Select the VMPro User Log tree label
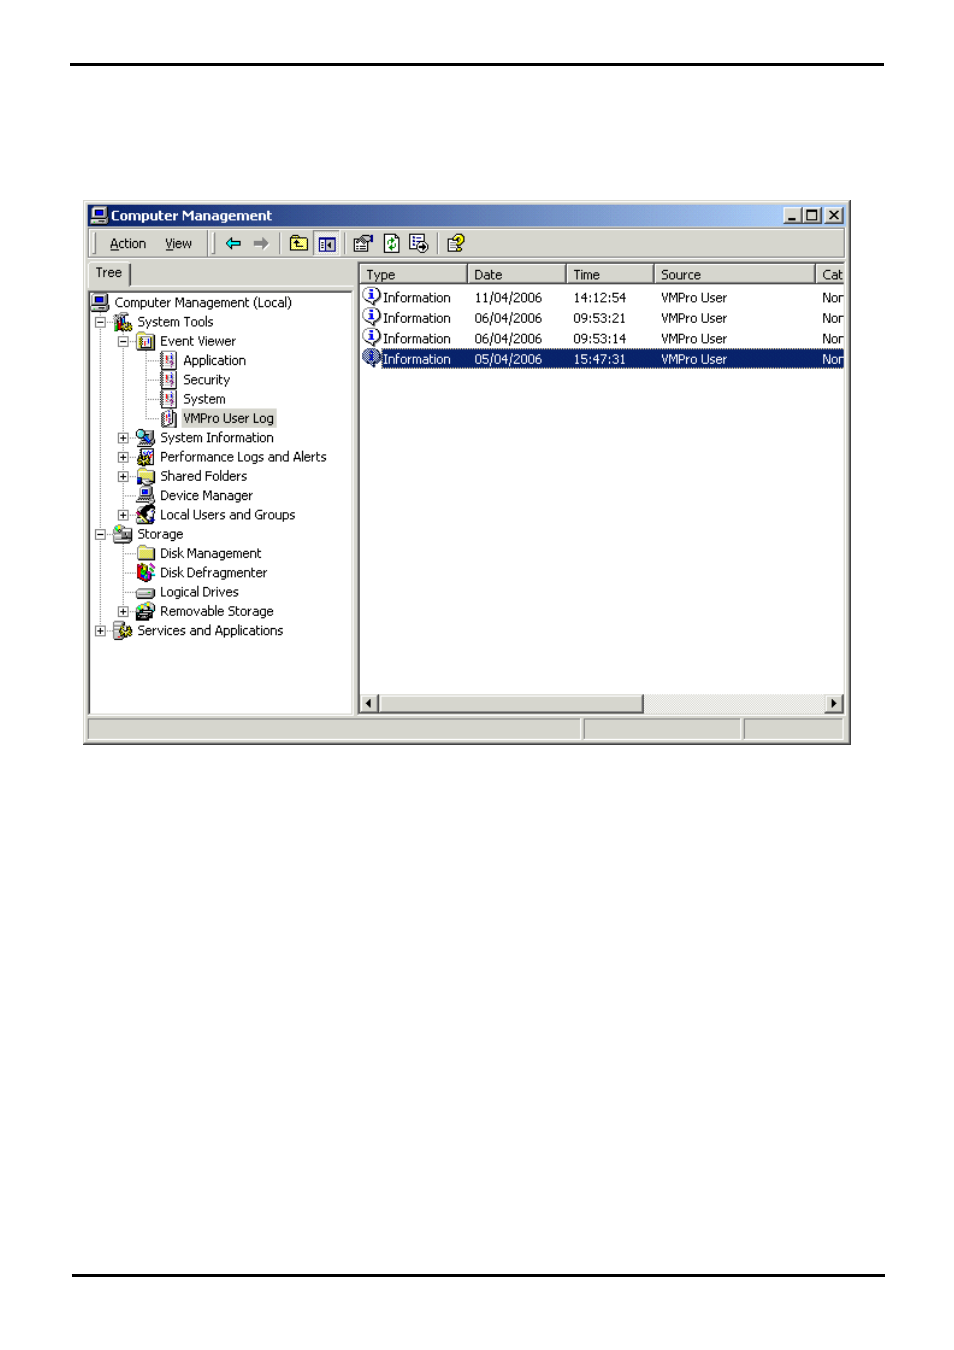 pos(228,418)
